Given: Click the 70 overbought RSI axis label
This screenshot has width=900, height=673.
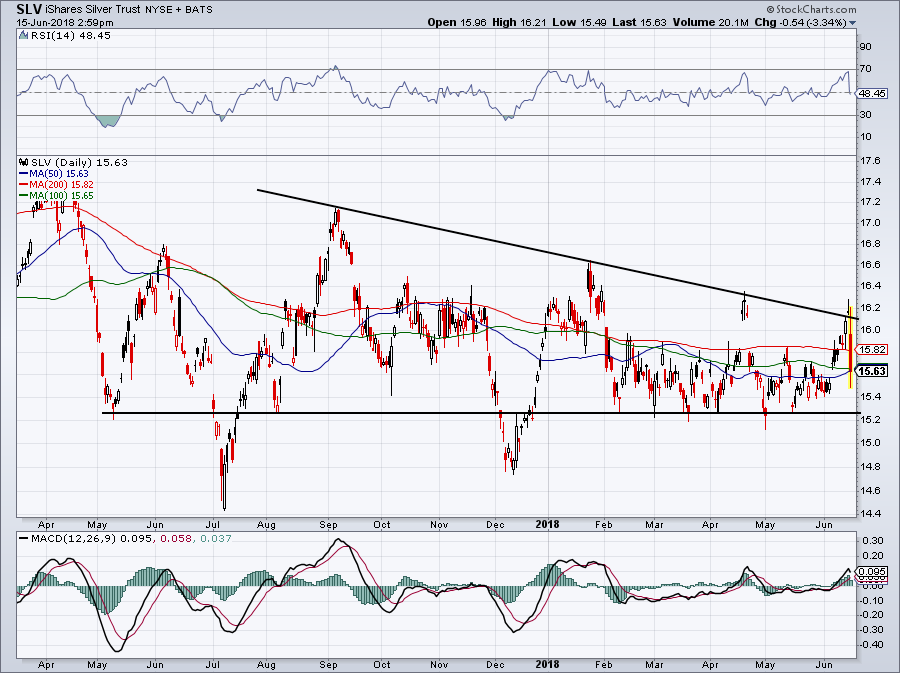Looking at the screenshot, I should (866, 69).
